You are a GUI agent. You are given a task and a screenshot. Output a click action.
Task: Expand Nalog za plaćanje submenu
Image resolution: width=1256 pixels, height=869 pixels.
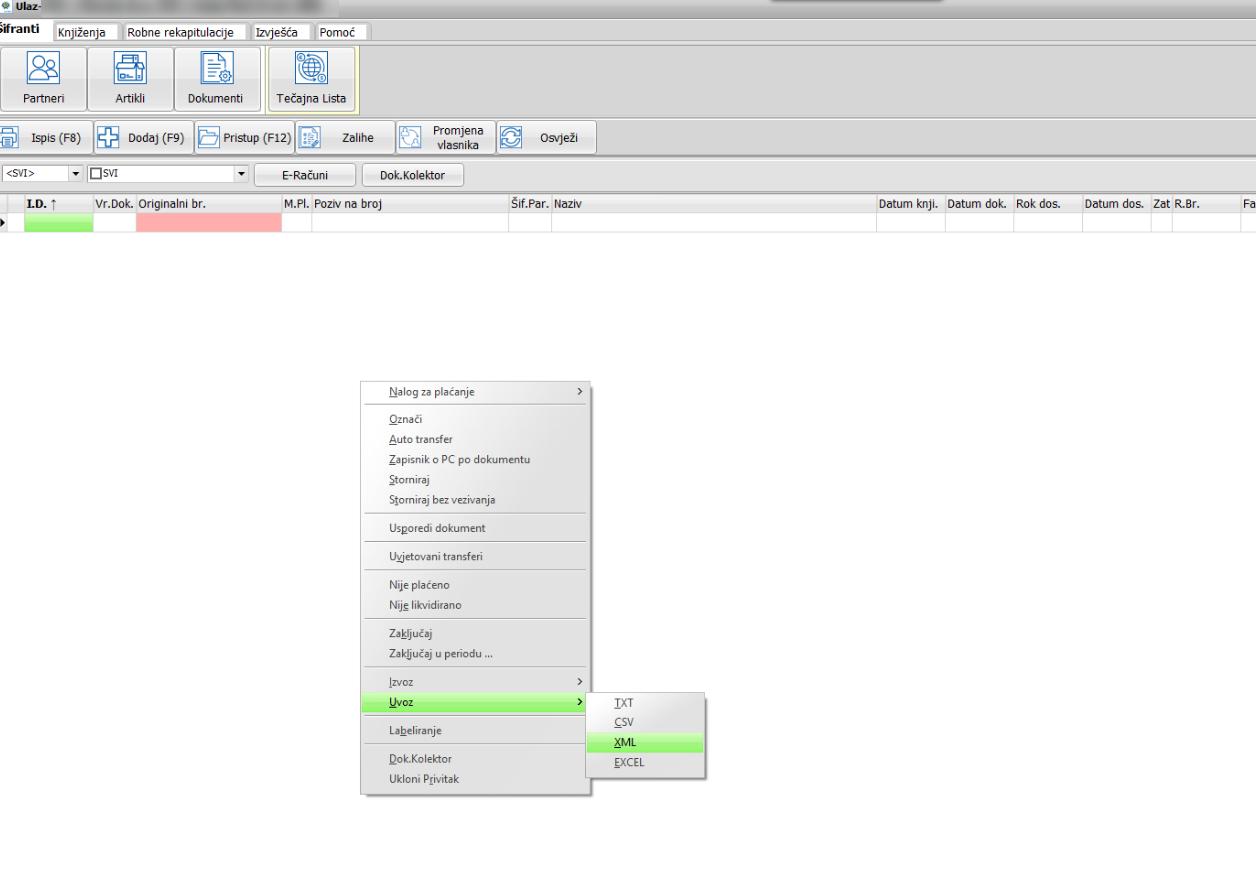click(x=579, y=392)
